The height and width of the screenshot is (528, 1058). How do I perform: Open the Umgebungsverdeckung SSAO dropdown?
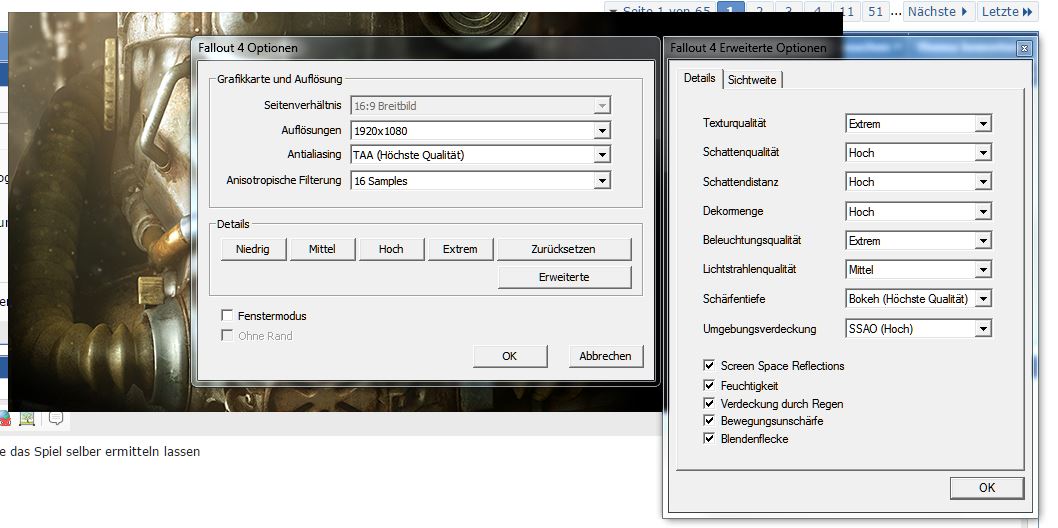click(x=918, y=328)
